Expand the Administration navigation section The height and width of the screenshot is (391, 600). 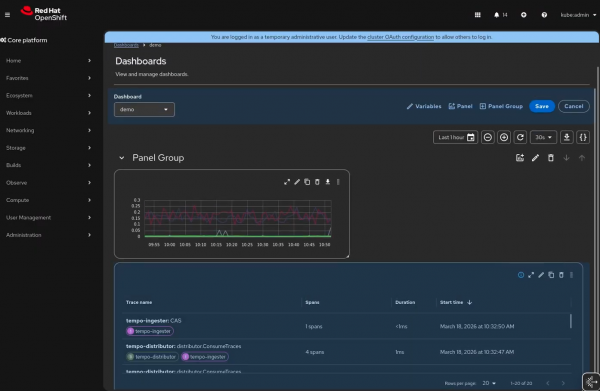click(48, 235)
